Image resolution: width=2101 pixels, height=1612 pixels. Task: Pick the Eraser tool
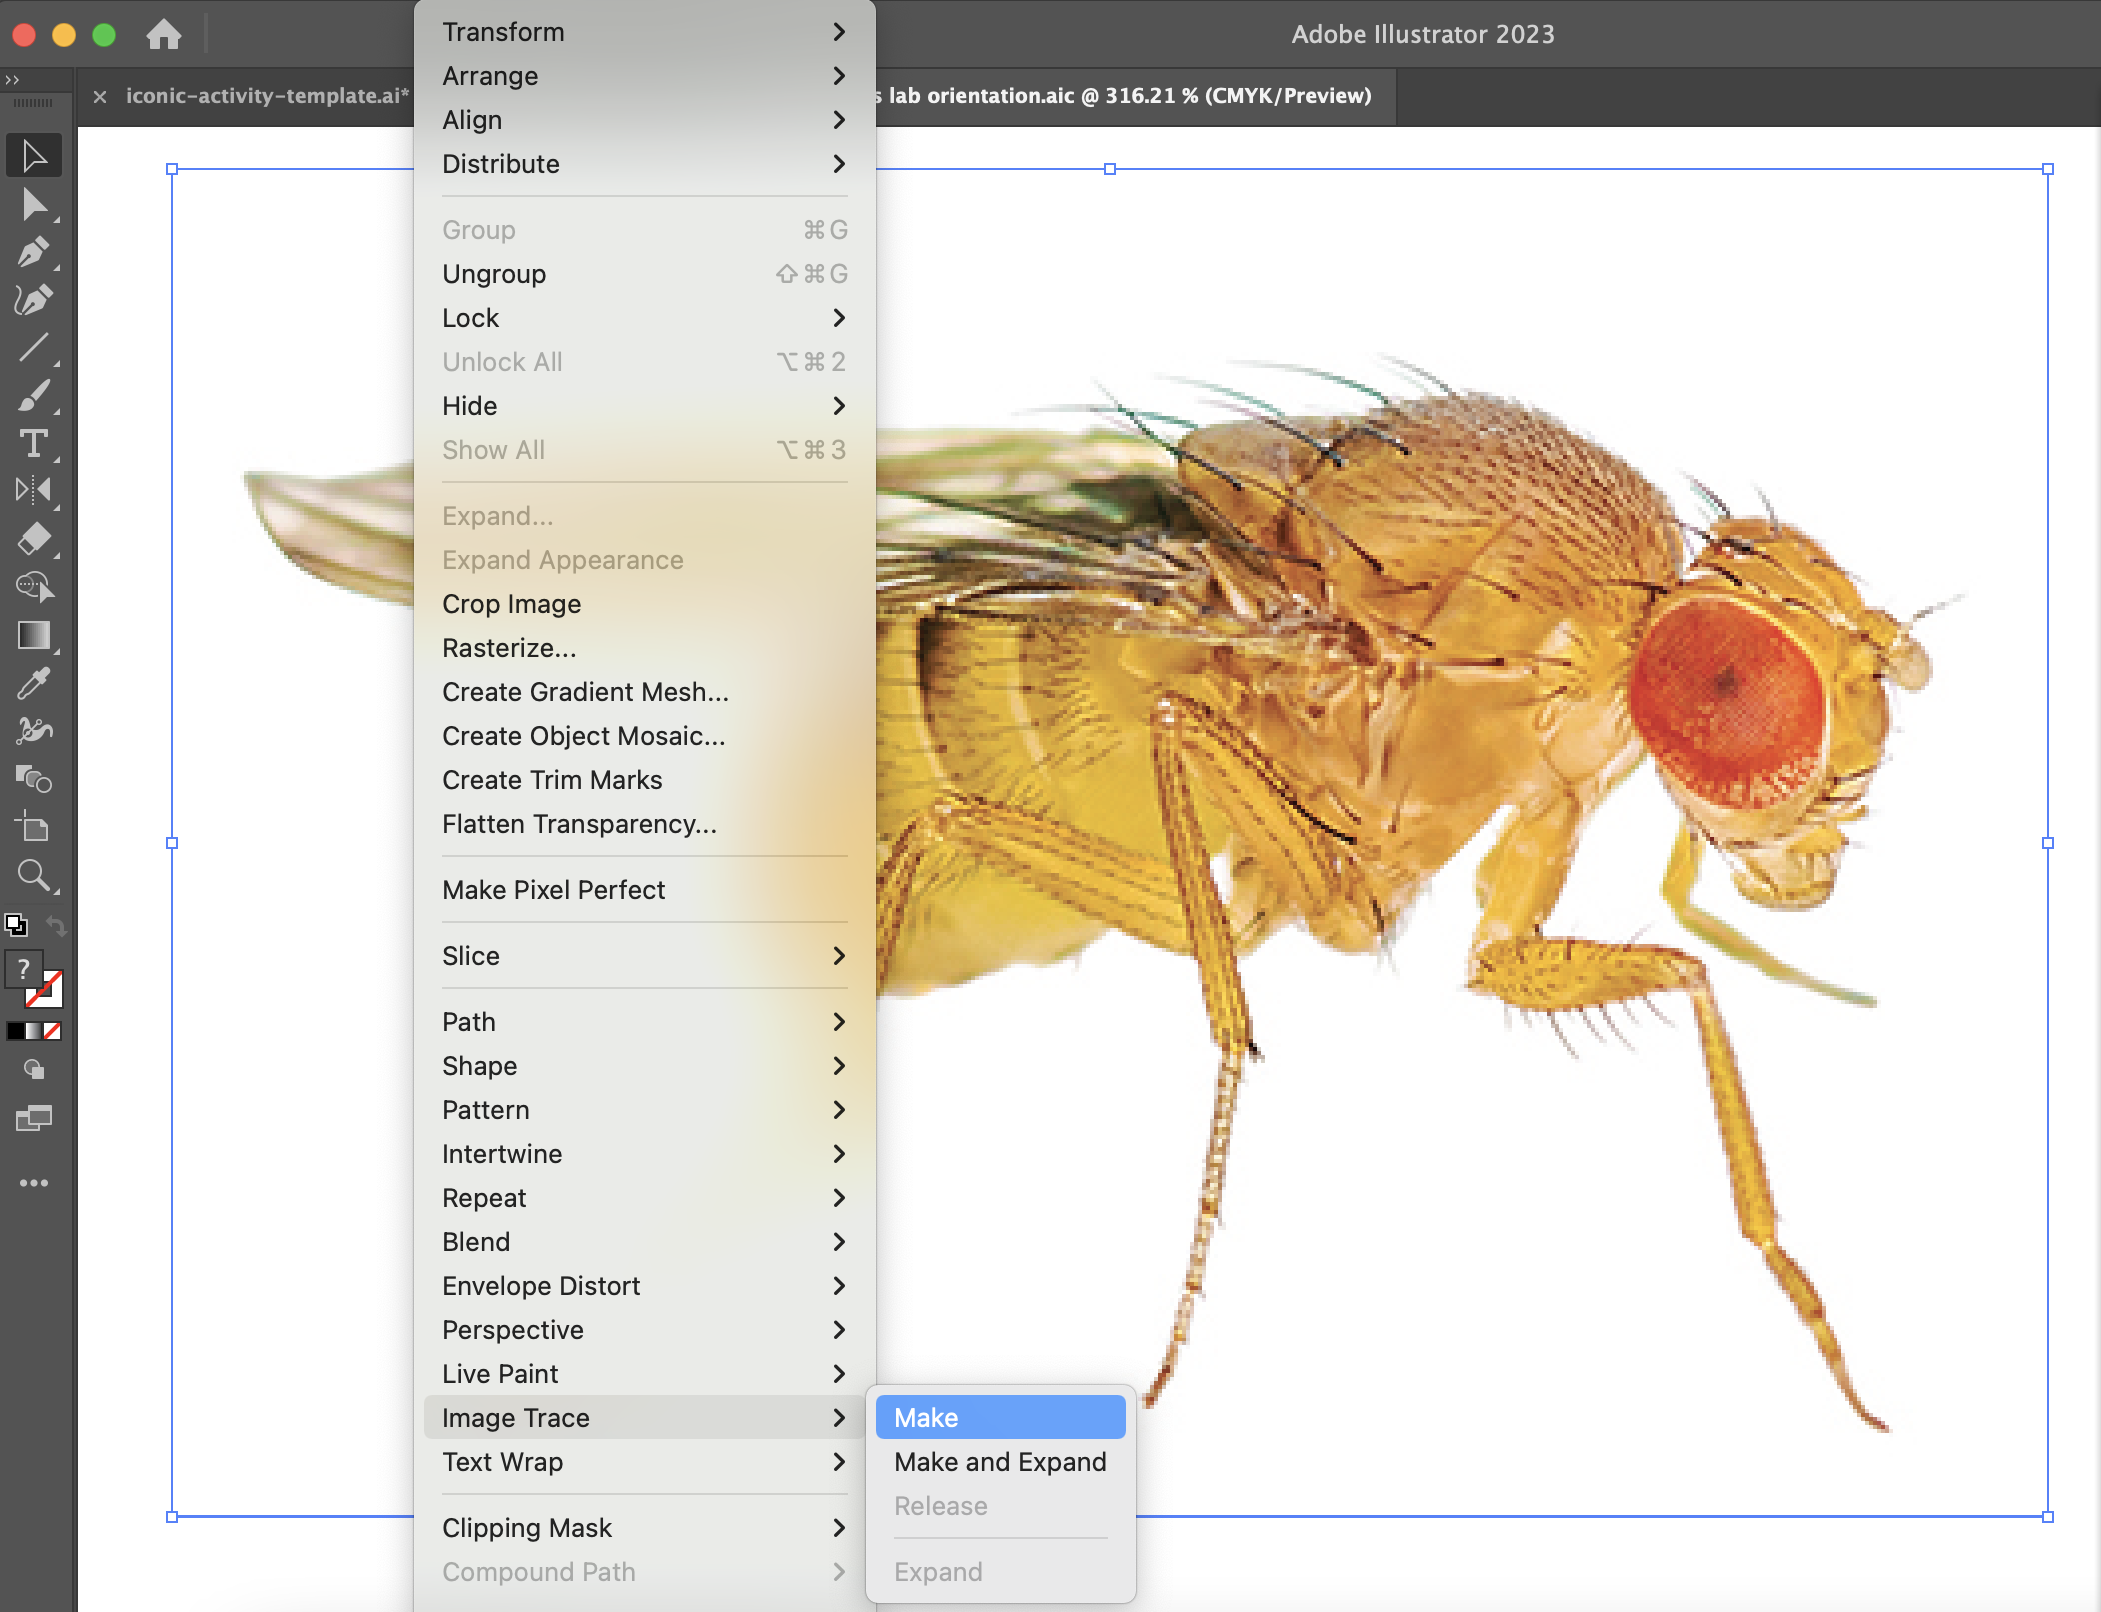[34, 539]
